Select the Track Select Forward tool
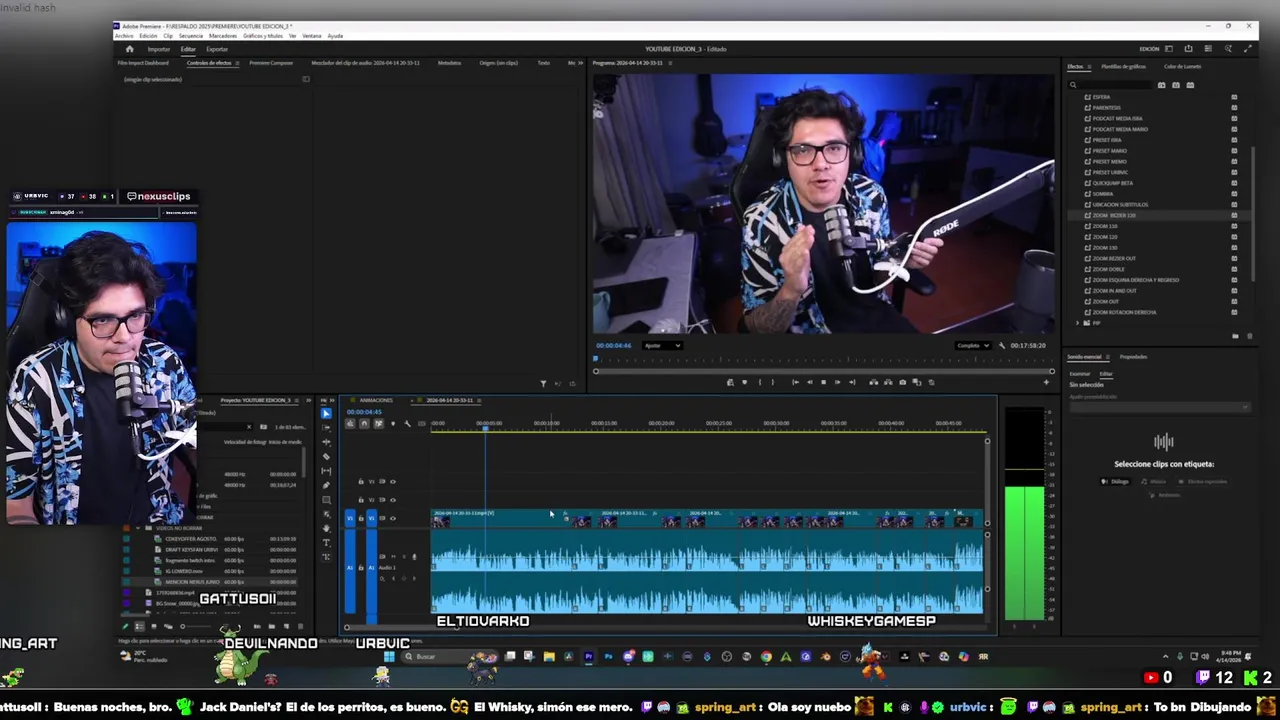 pyautogui.click(x=326, y=427)
